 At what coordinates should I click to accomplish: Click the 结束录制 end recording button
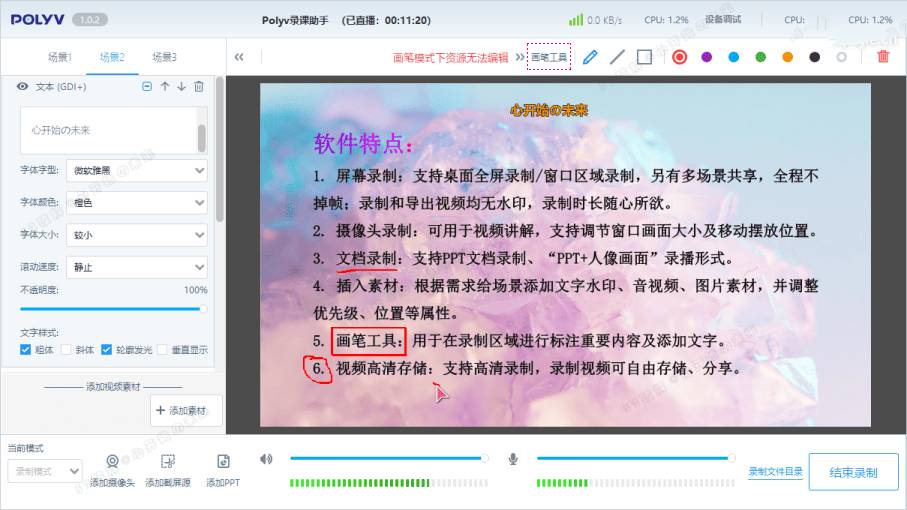(x=853, y=472)
